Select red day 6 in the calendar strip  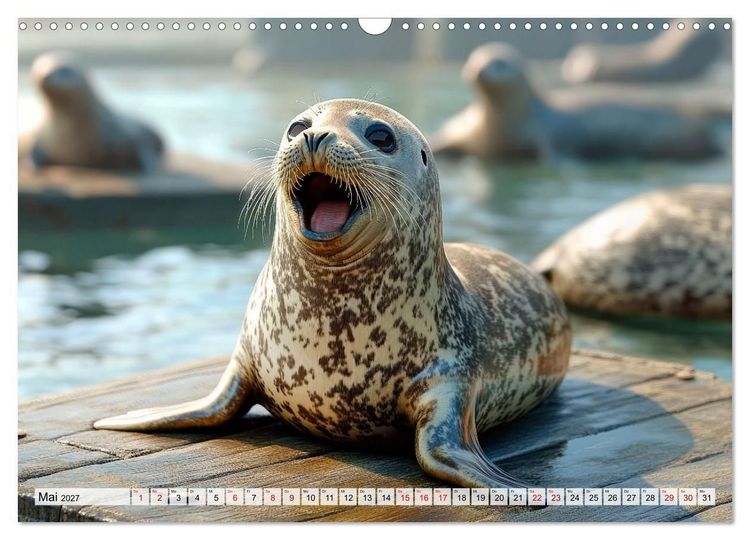click(235, 497)
